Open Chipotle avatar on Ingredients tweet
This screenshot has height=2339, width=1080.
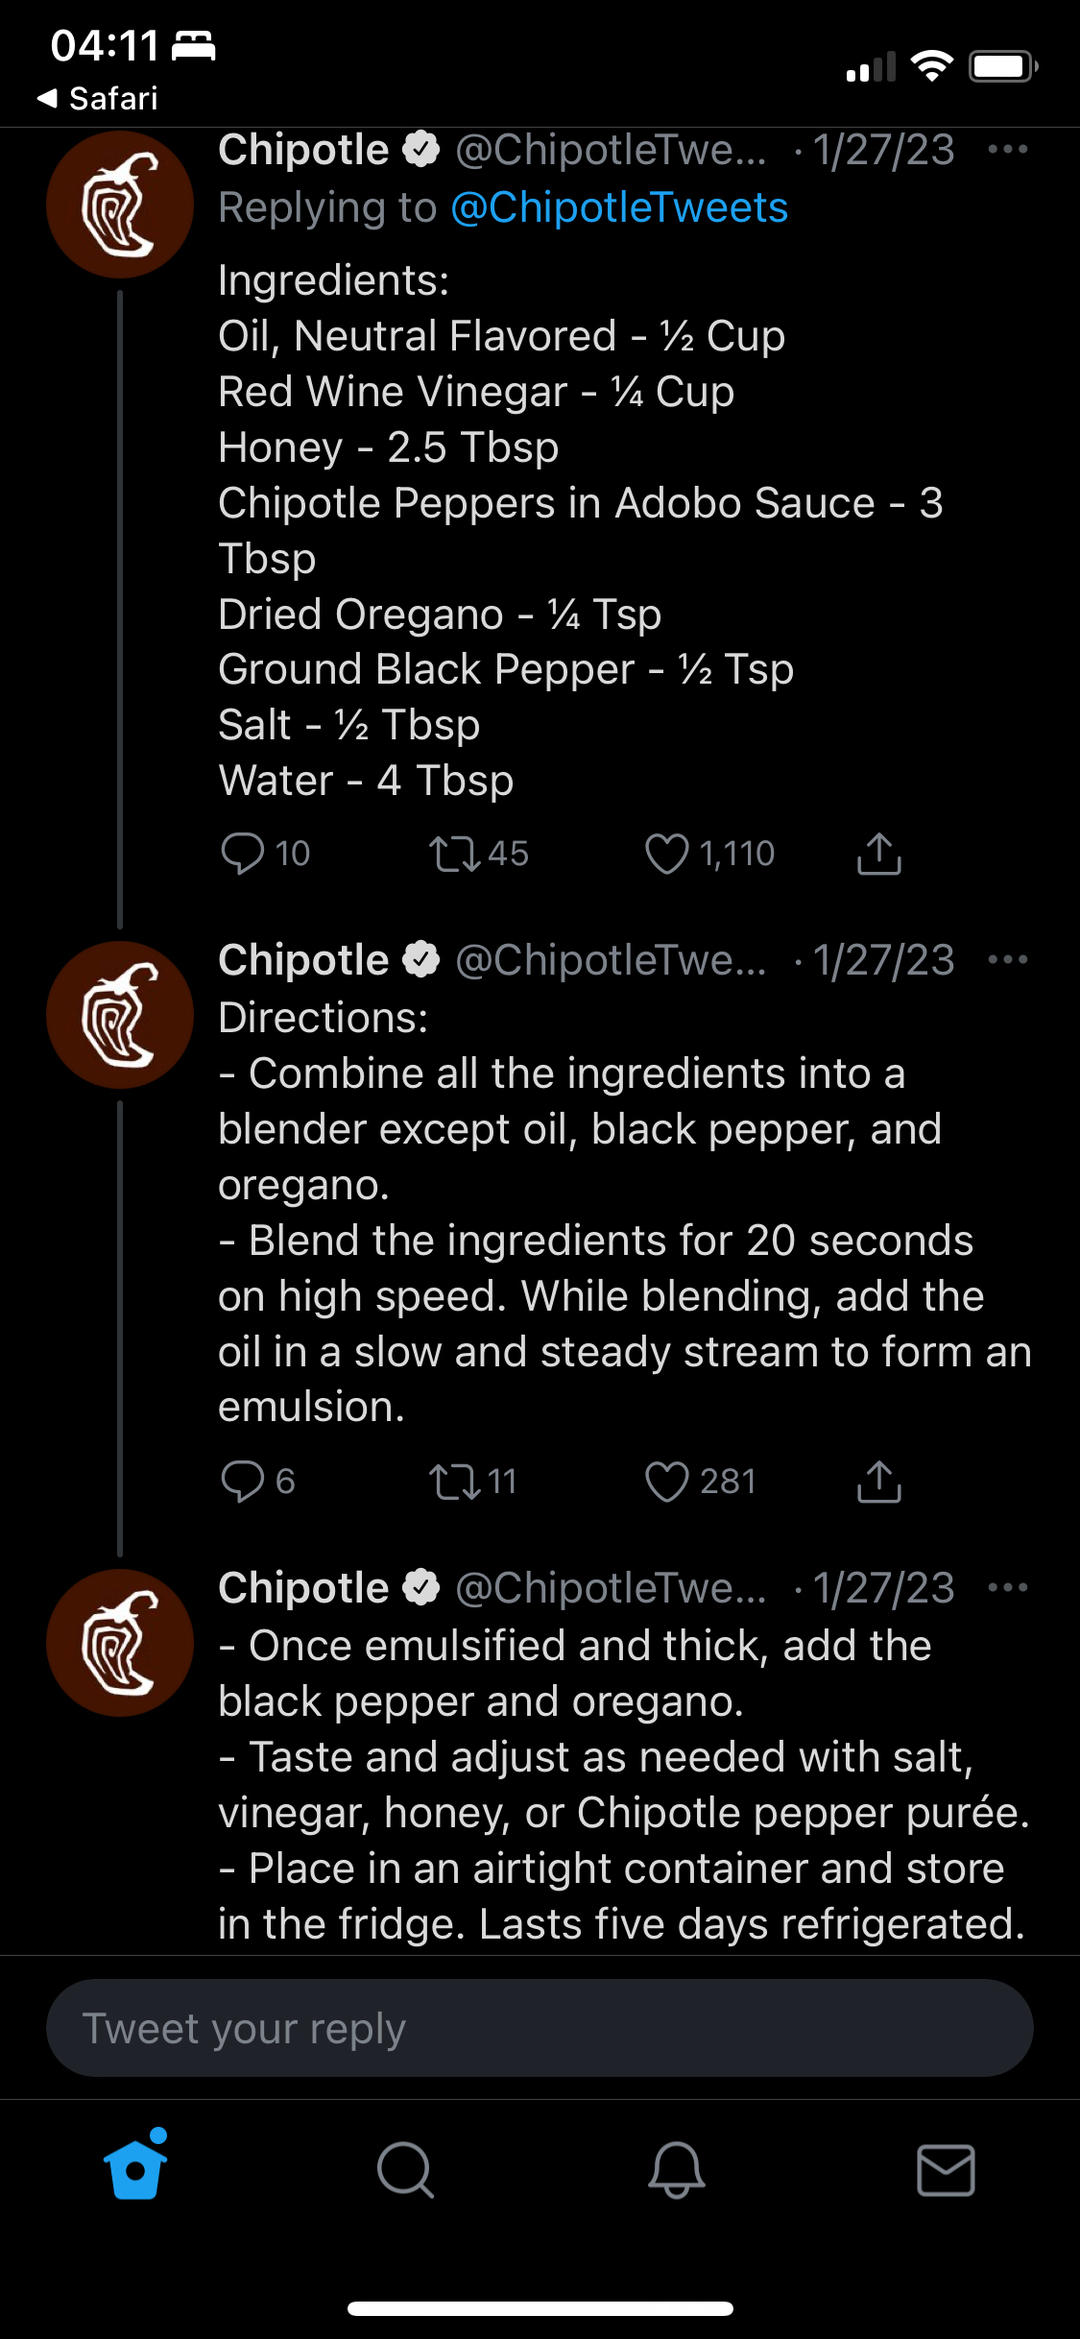point(120,204)
